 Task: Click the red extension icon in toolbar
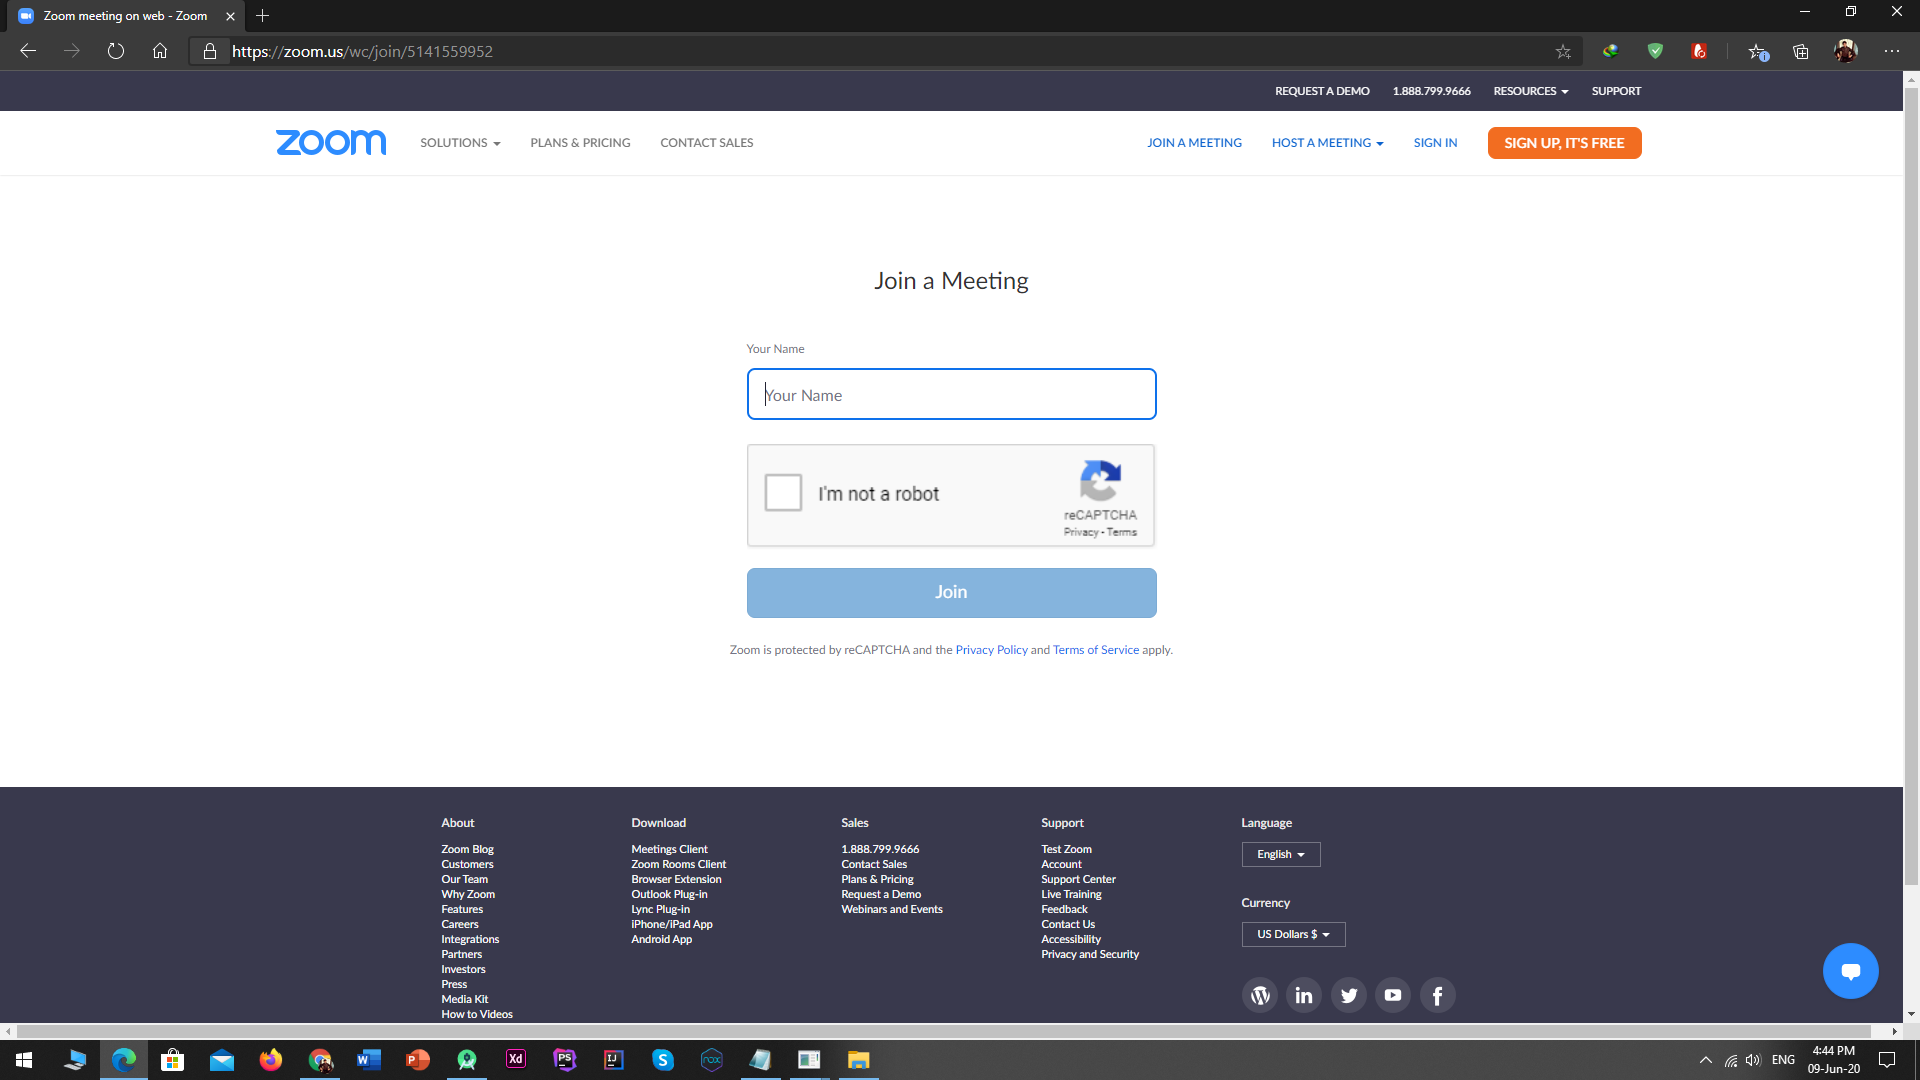(1699, 51)
